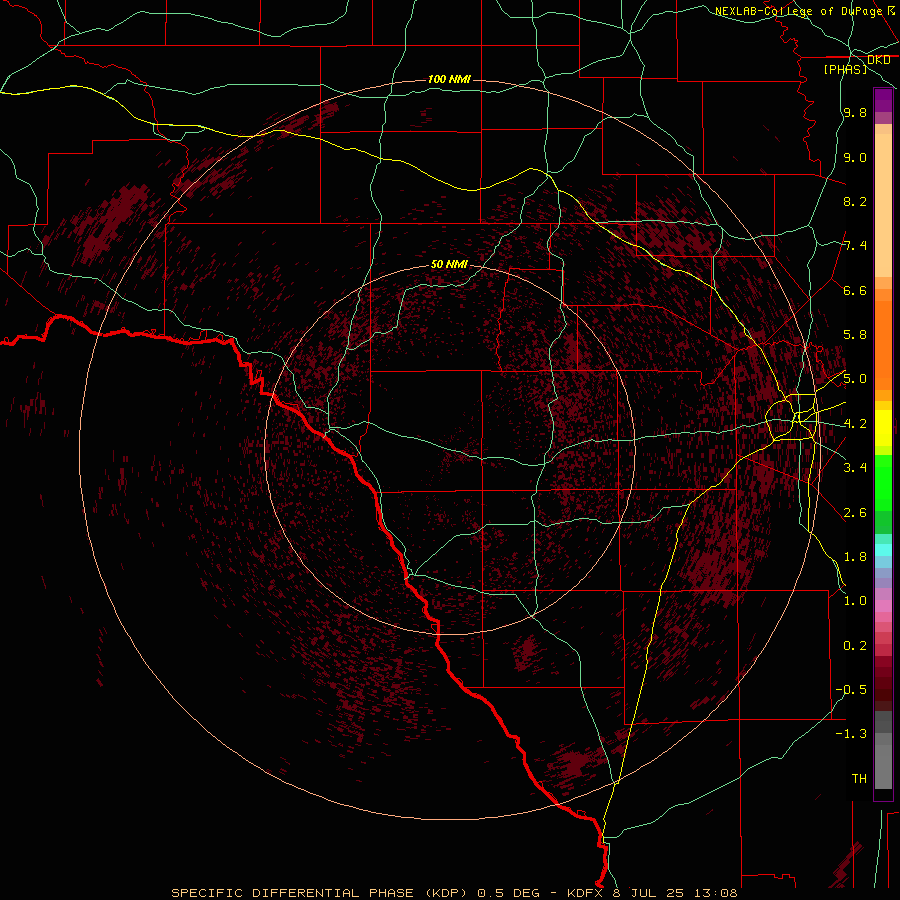The height and width of the screenshot is (900, 900).
Task: Pick the bright green segment of the color bar
Action: pos(883,482)
